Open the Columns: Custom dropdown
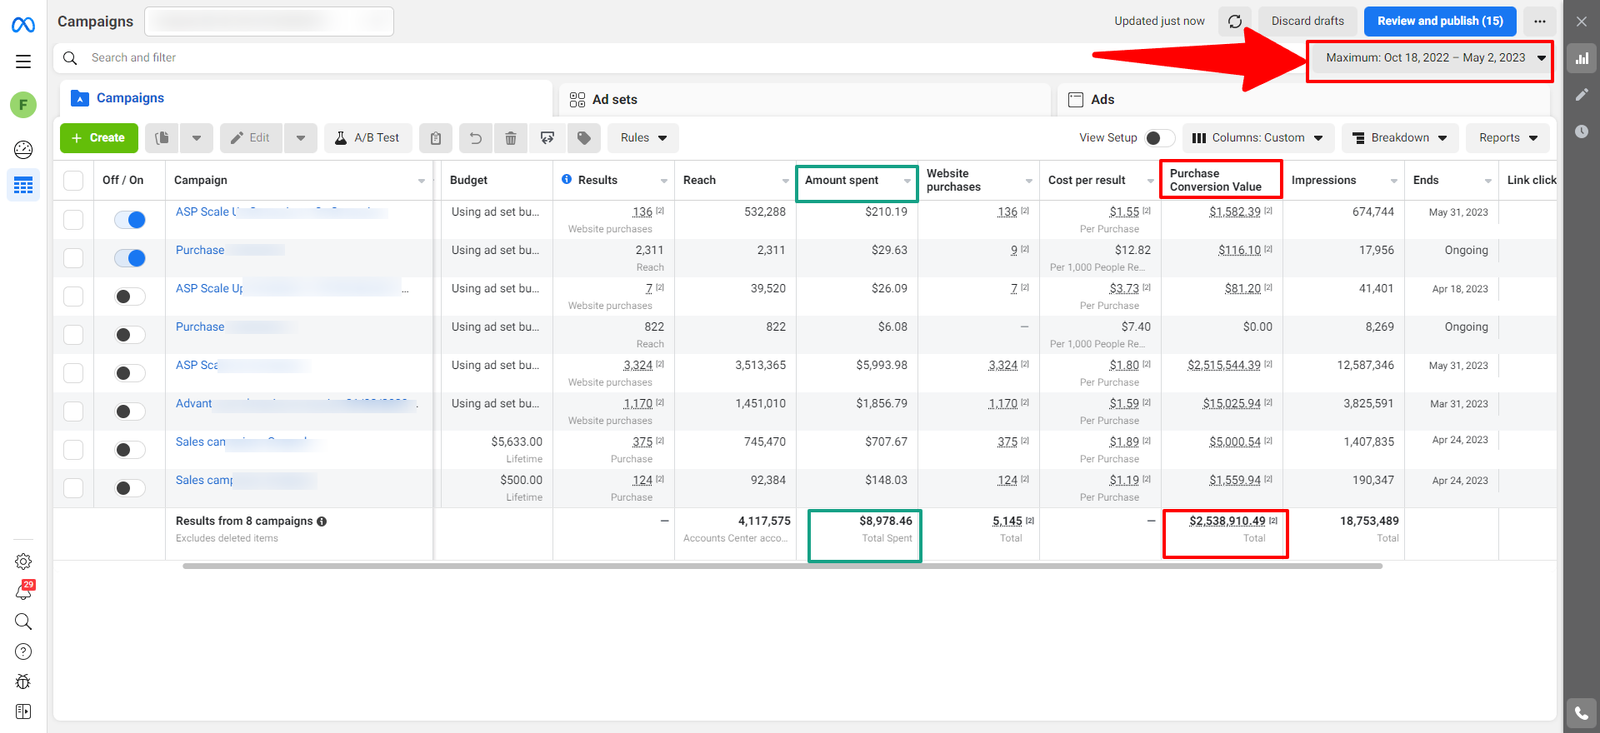Screen dimensions: 1600x733 point(1258,138)
